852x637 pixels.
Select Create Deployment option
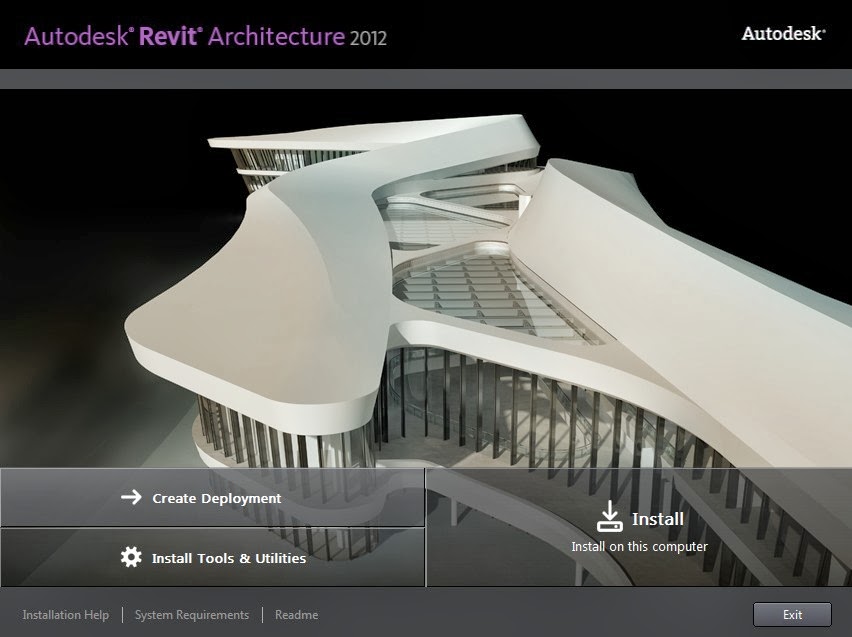coord(212,497)
